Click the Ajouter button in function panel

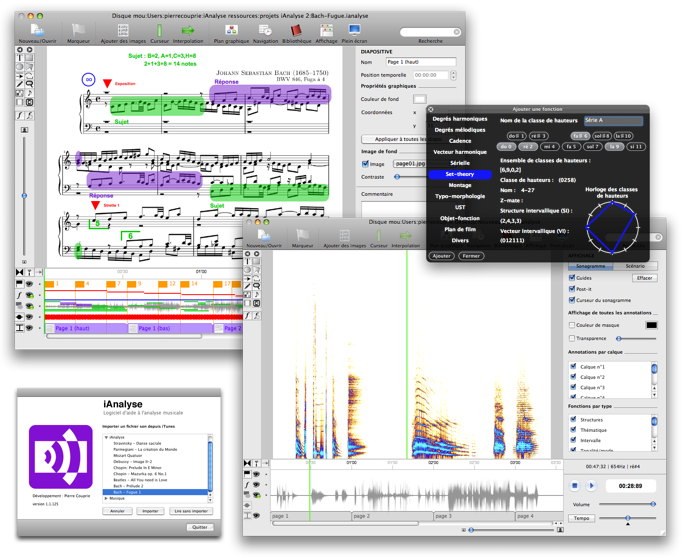[x=442, y=256]
